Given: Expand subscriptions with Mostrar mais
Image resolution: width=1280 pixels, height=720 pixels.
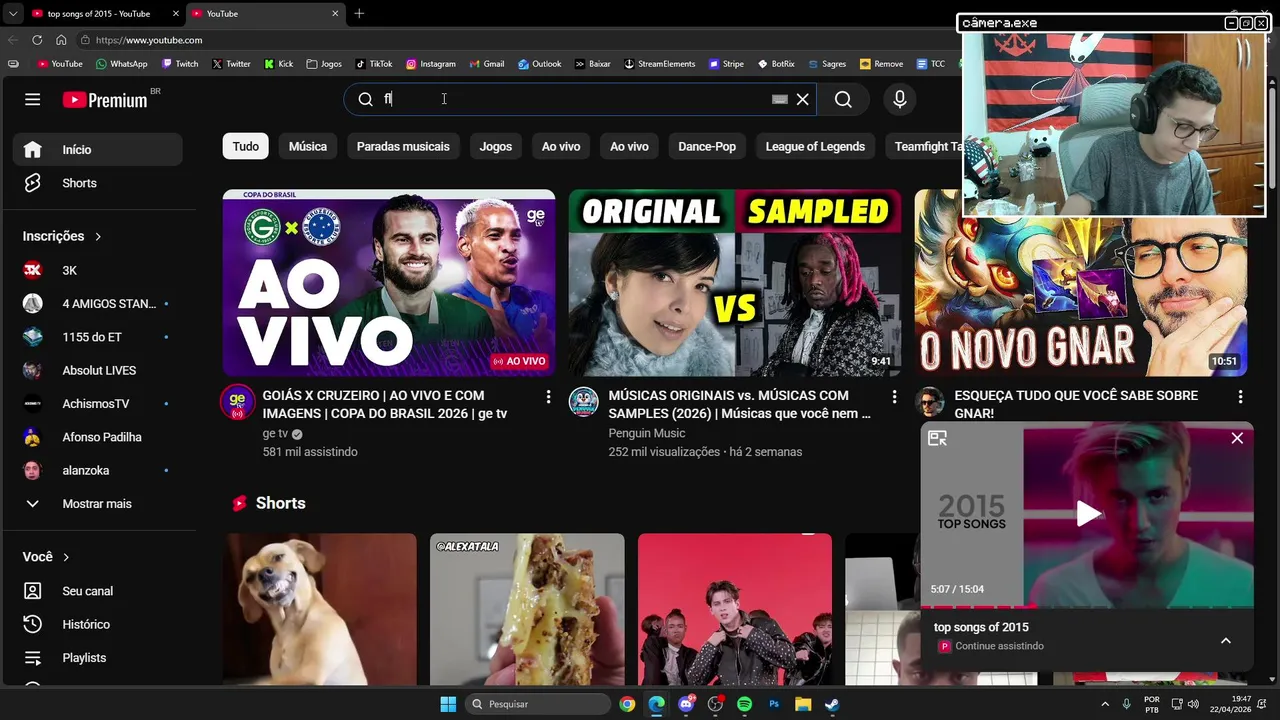Looking at the screenshot, I should pyautogui.click(x=97, y=504).
